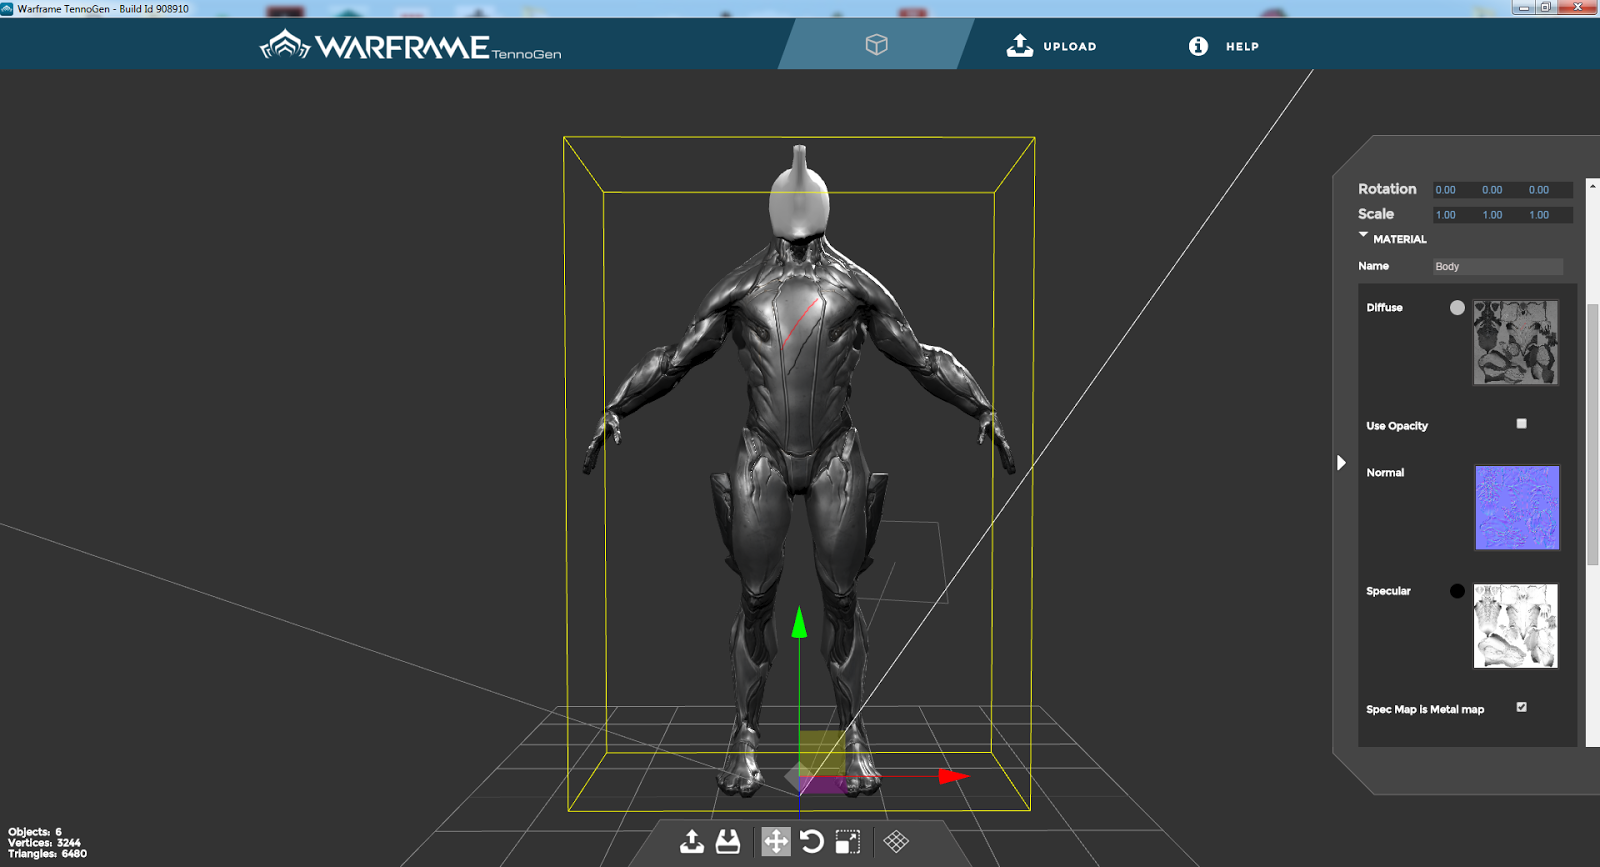This screenshot has width=1600, height=867.
Task: Maximize the TennoGen window
Action: (x=1546, y=7)
